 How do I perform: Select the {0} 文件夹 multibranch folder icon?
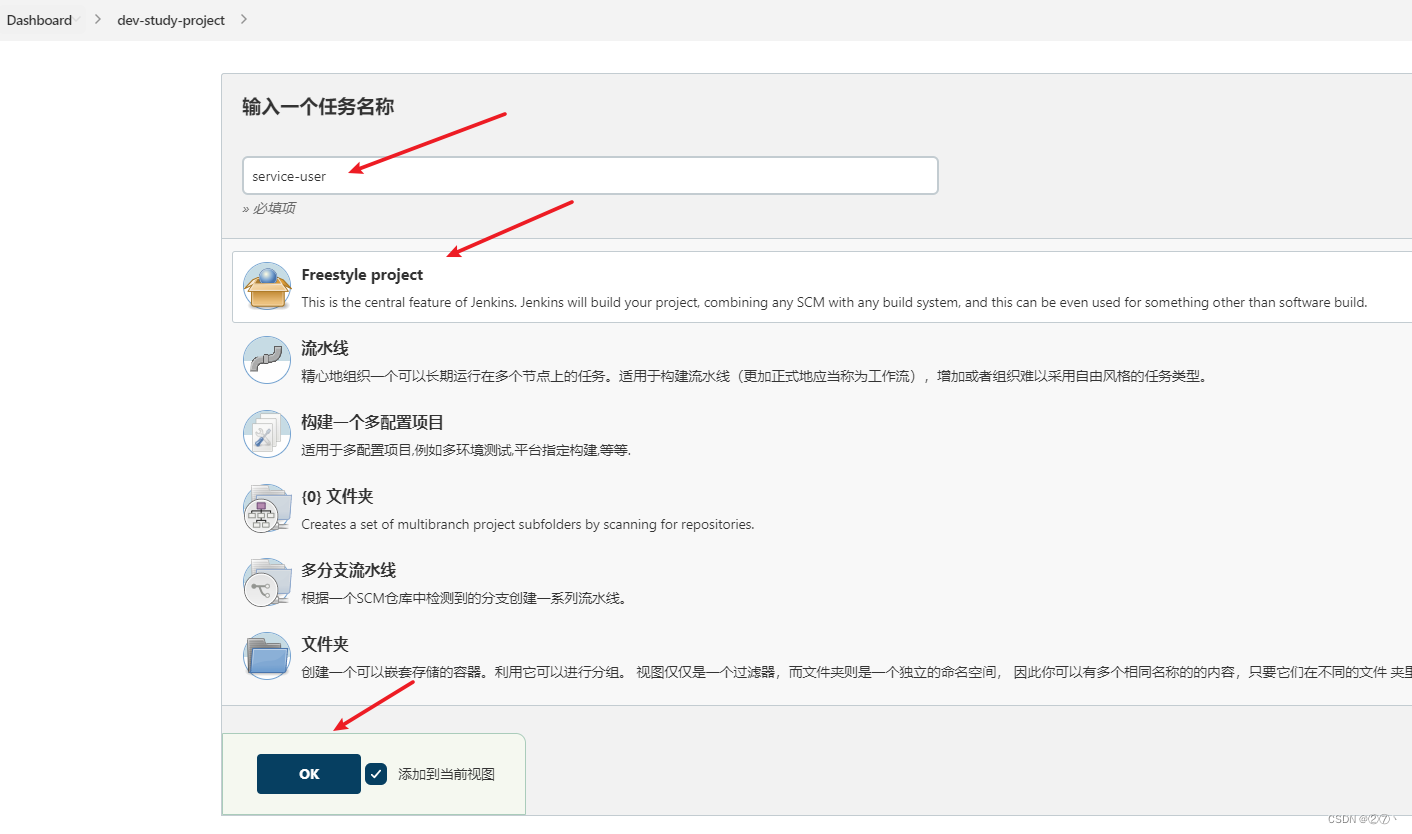[266, 508]
